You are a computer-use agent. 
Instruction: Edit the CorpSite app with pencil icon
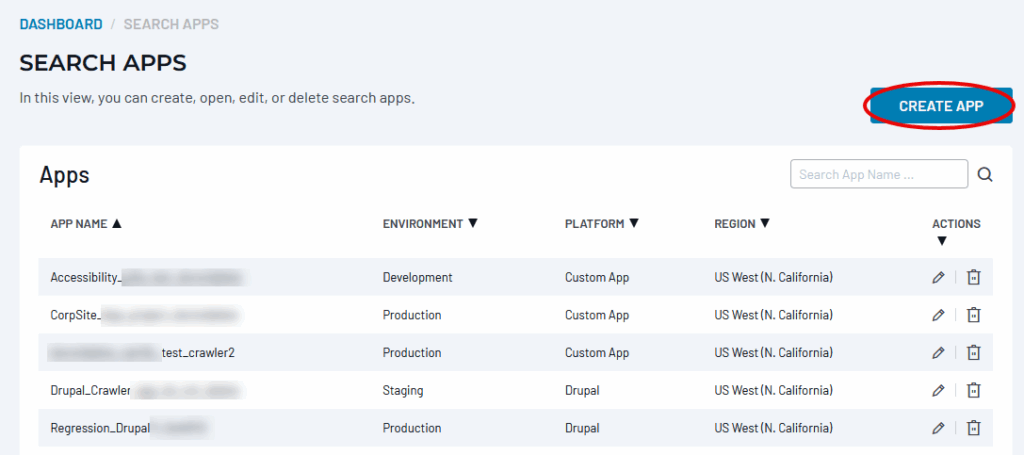click(x=938, y=315)
